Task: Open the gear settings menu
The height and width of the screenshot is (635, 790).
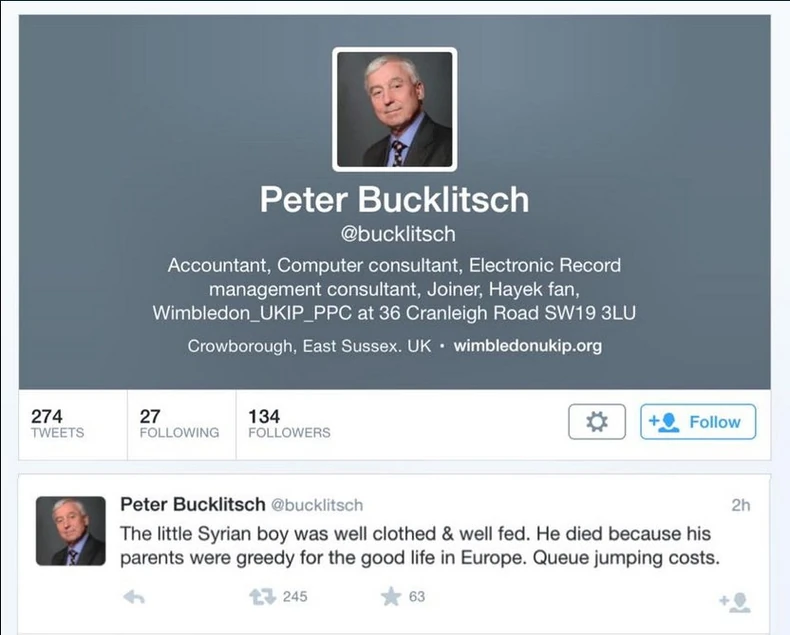Action: click(597, 421)
